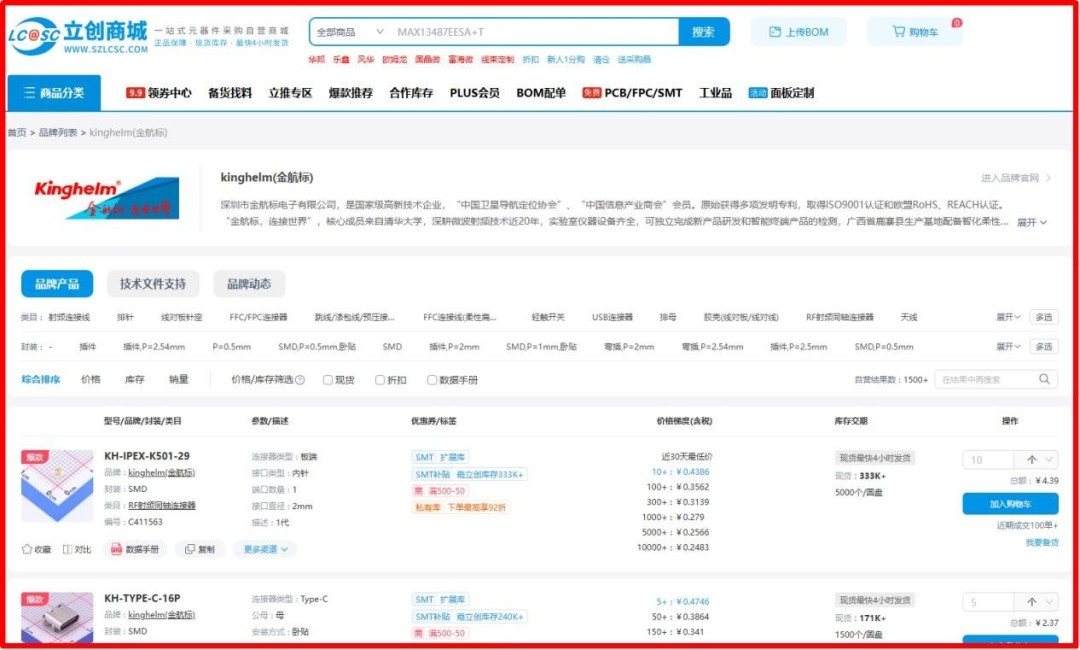This screenshot has width=1080, height=650.
Task: Focus the MAX13487EESA+T search input
Action: click(x=536, y=32)
